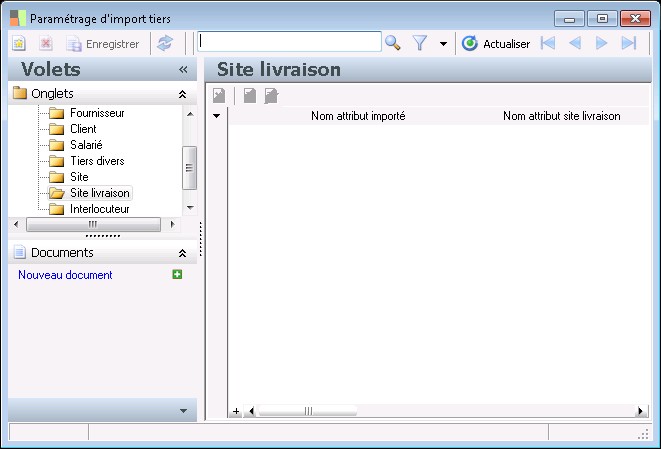Collapse the Documents section

click(x=182, y=253)
